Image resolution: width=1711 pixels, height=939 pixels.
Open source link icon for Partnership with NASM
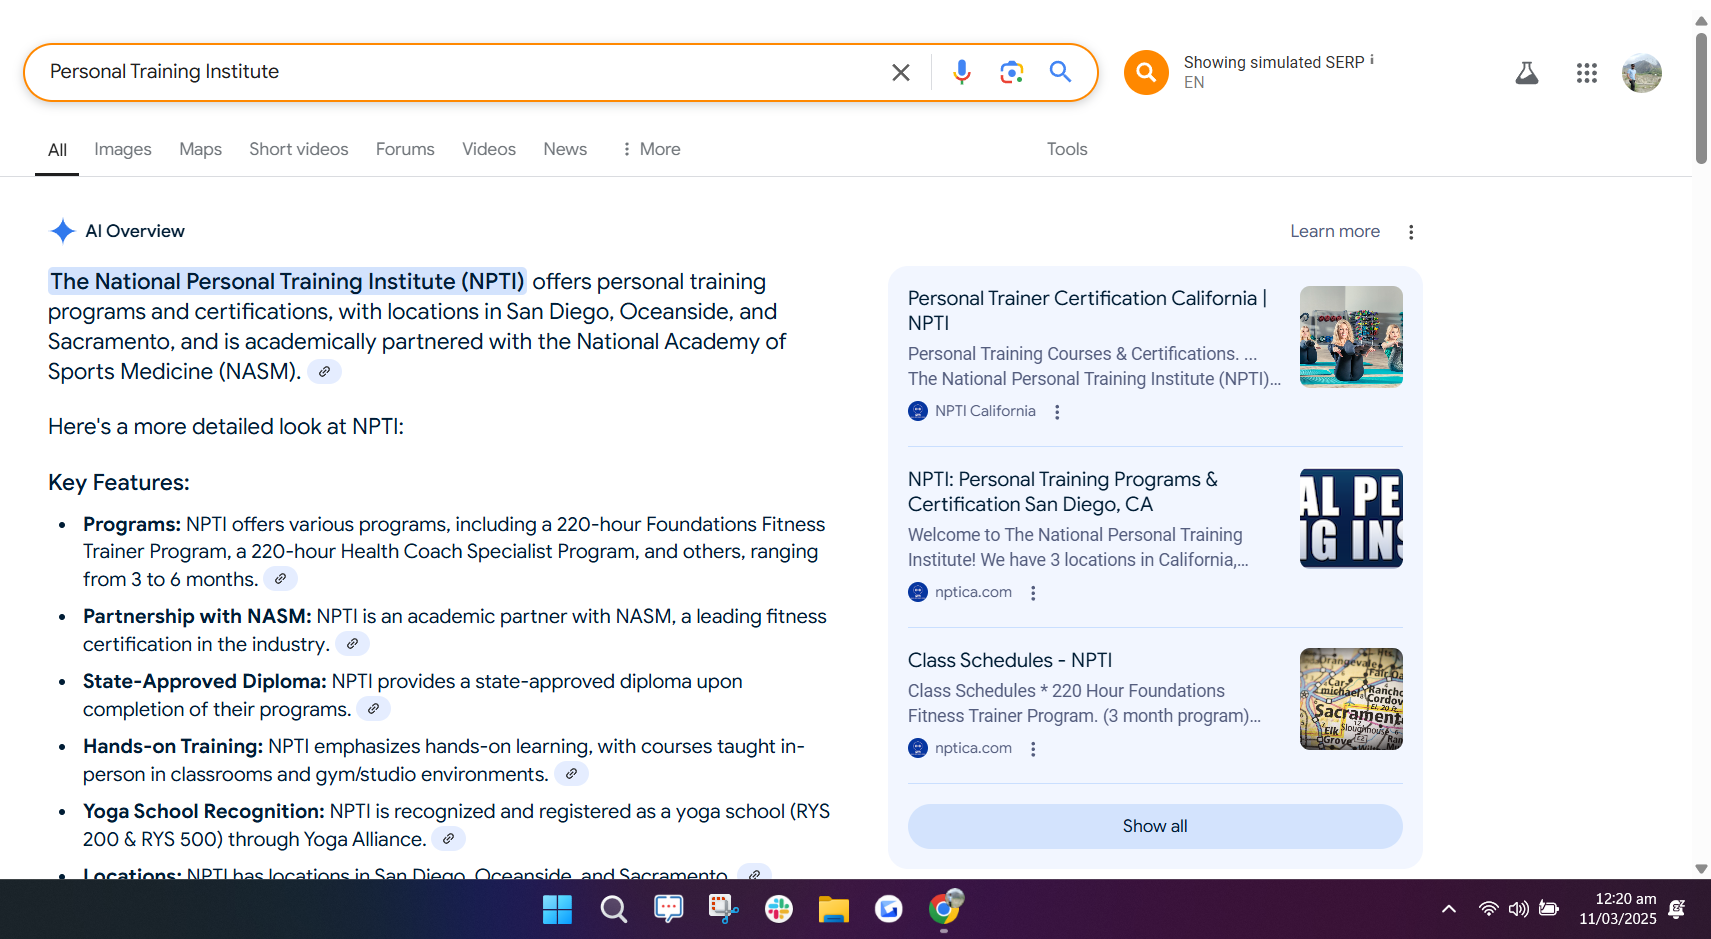pos(352,644)
